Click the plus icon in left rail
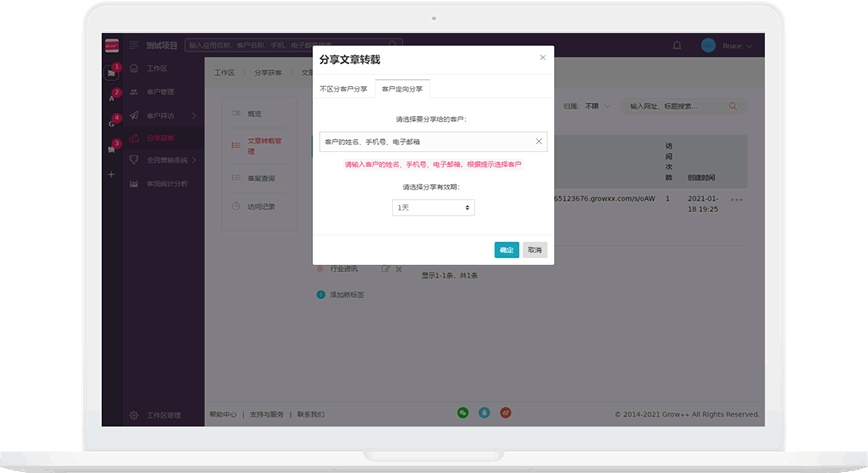 coord(111,174)
